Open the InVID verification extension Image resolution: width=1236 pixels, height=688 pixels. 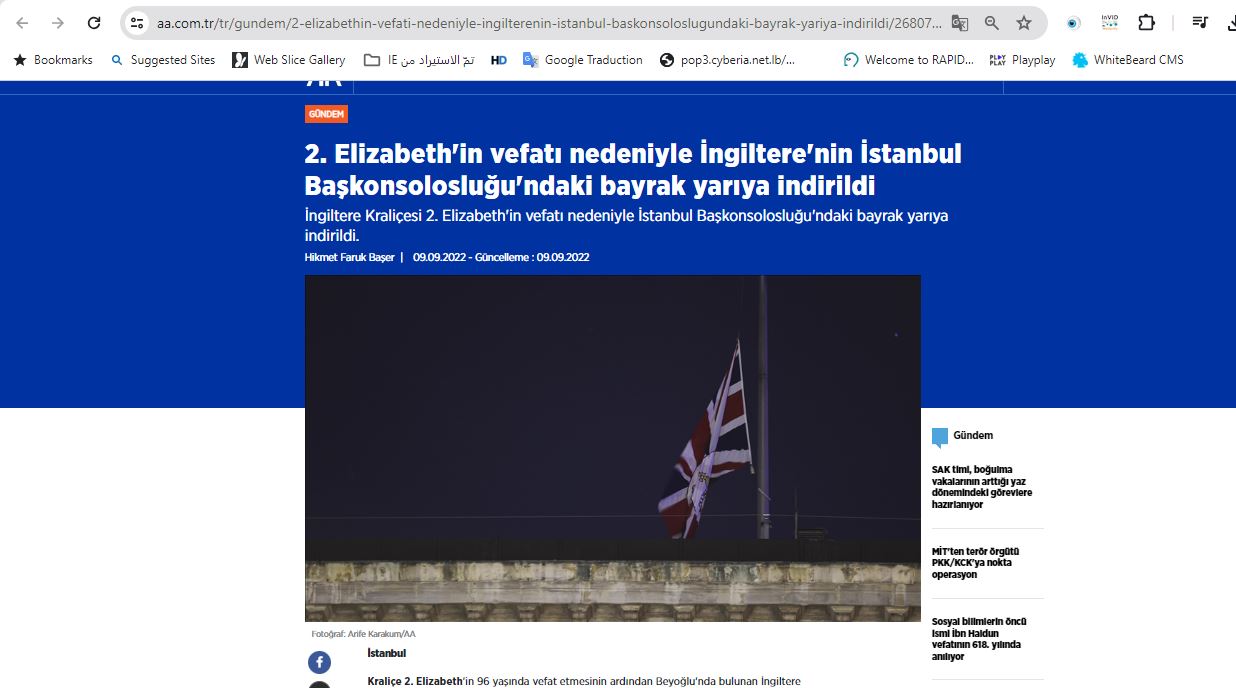(x=1109, y=22)
